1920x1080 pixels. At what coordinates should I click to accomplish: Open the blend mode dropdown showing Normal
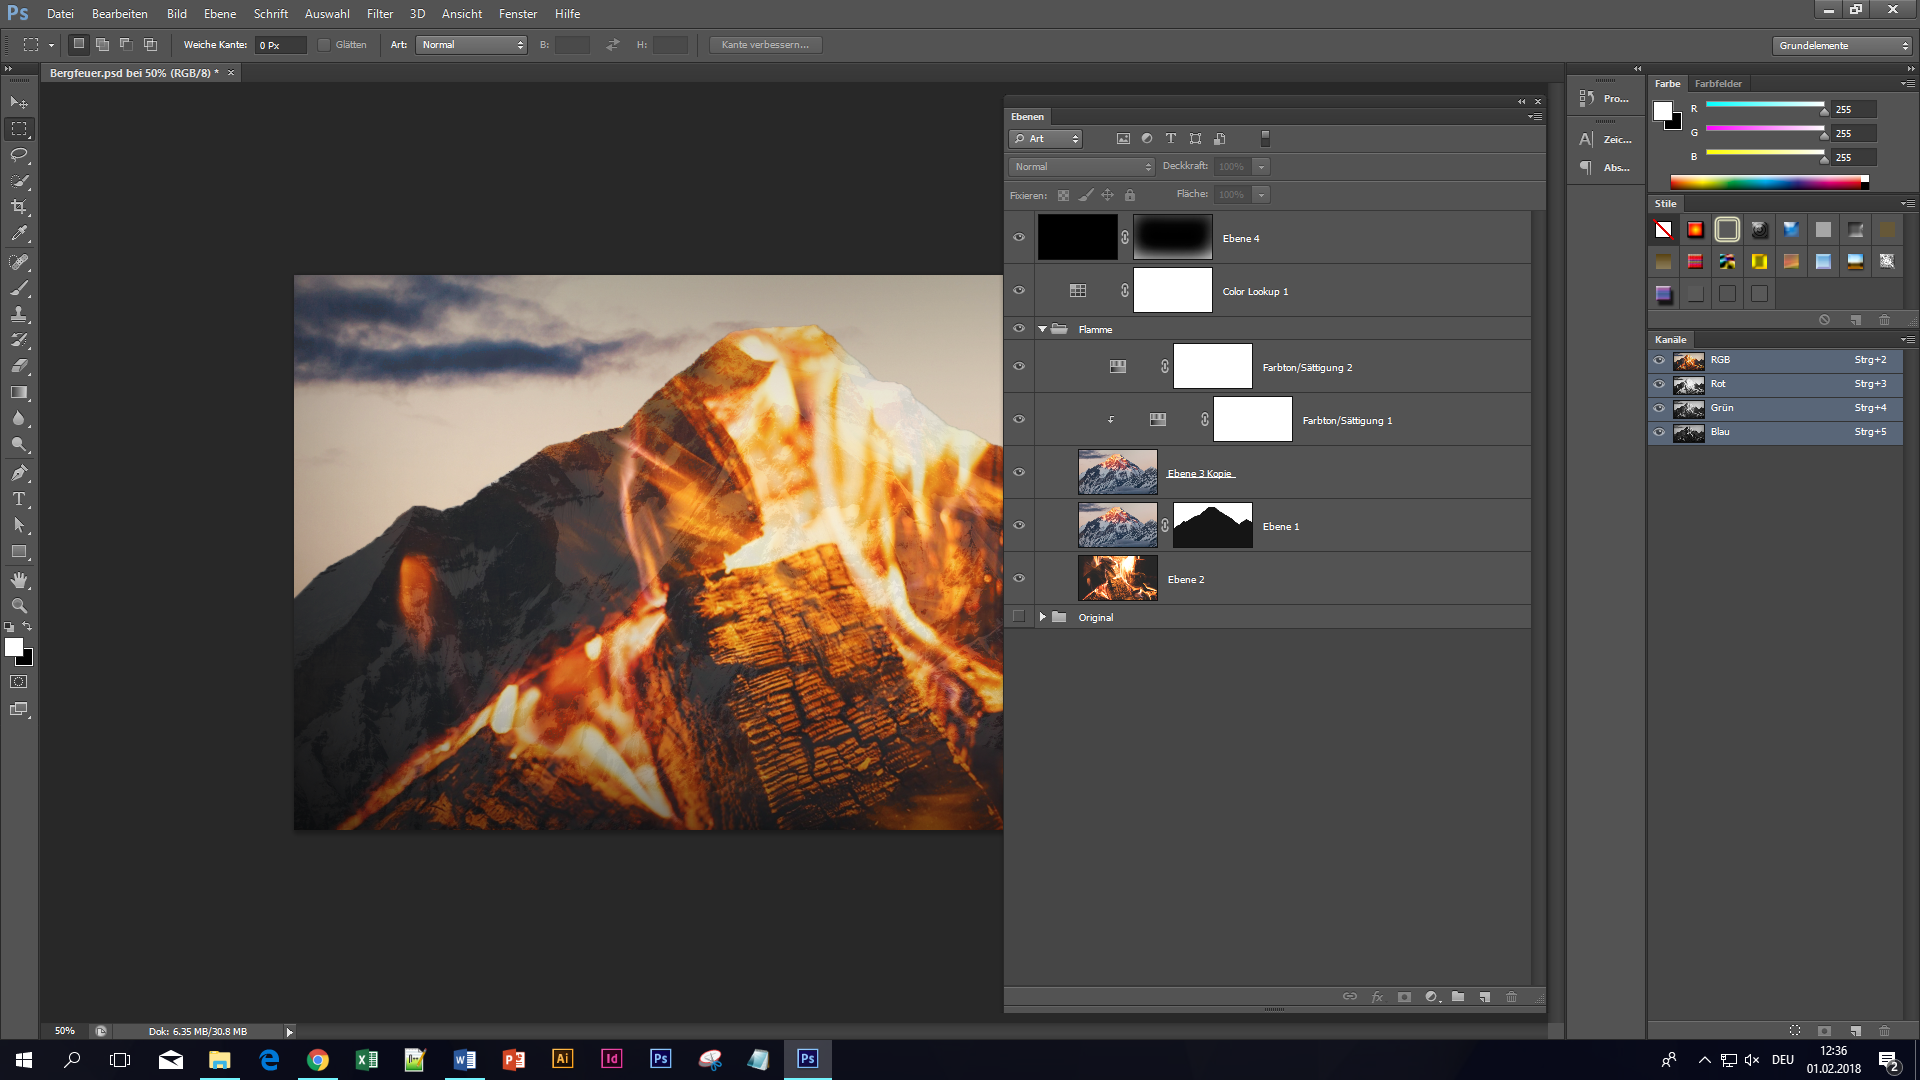1080,166
